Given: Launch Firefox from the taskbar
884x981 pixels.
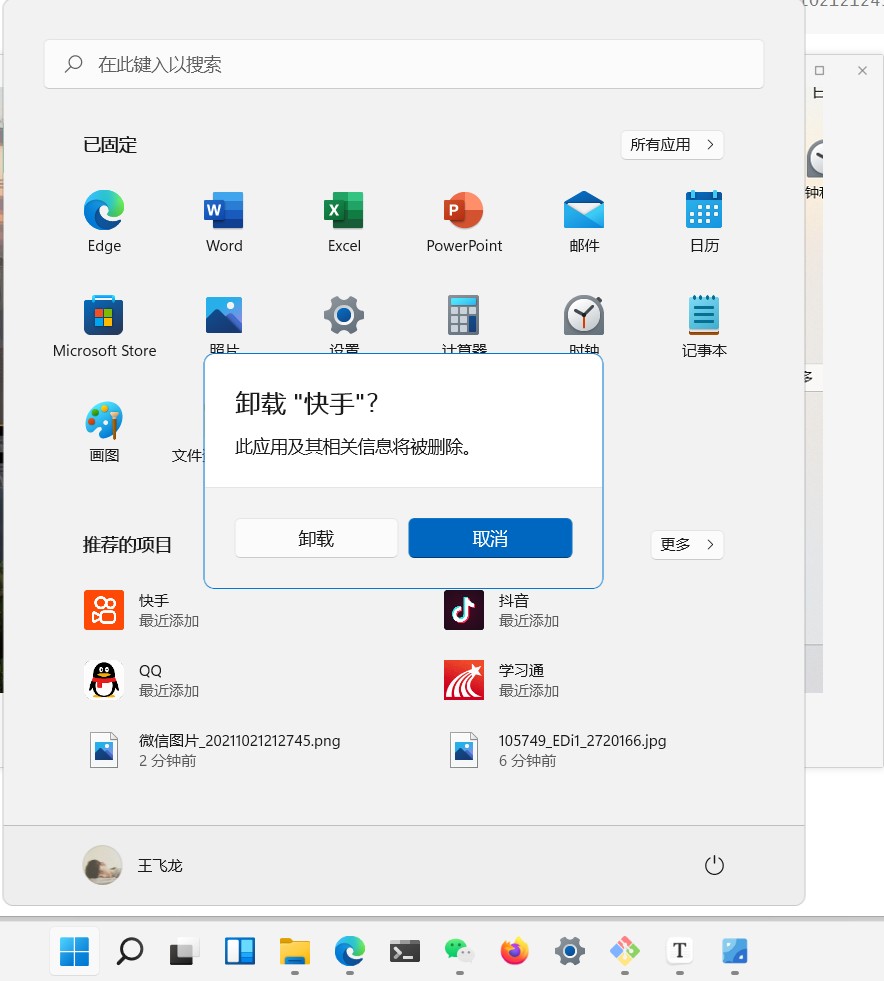Looking at the screenshot, I should 515,951.
